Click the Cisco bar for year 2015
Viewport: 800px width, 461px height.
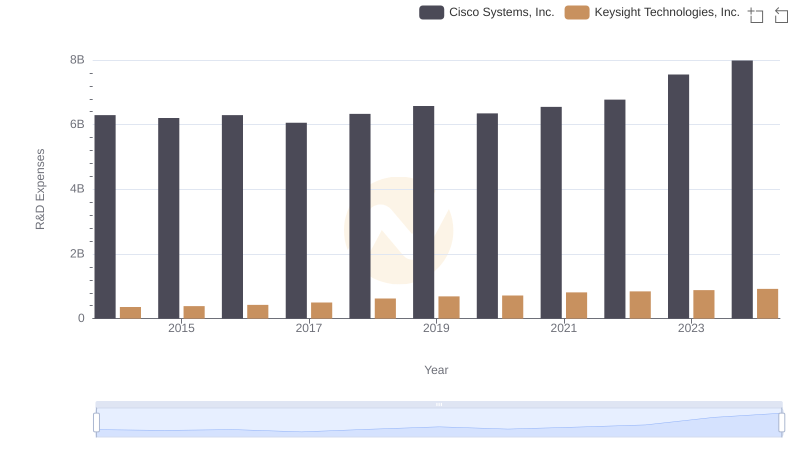[x=169, y=218]
